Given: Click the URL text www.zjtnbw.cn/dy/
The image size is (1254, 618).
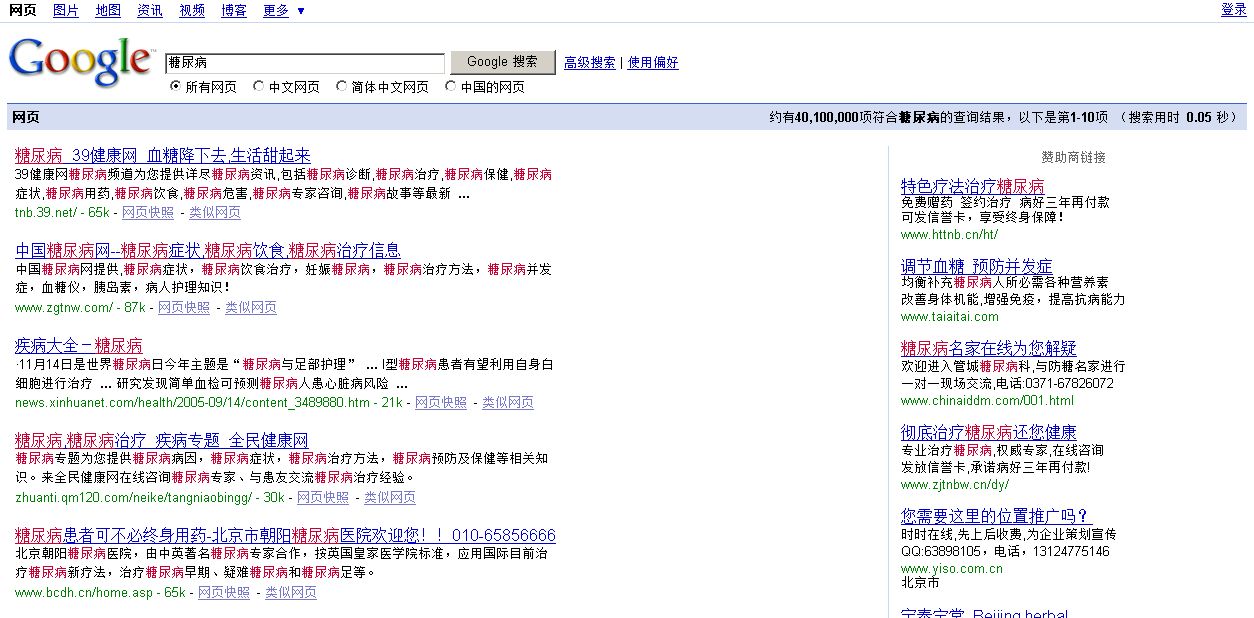Looking at the screenshot, I should click(x=955, y=485).
